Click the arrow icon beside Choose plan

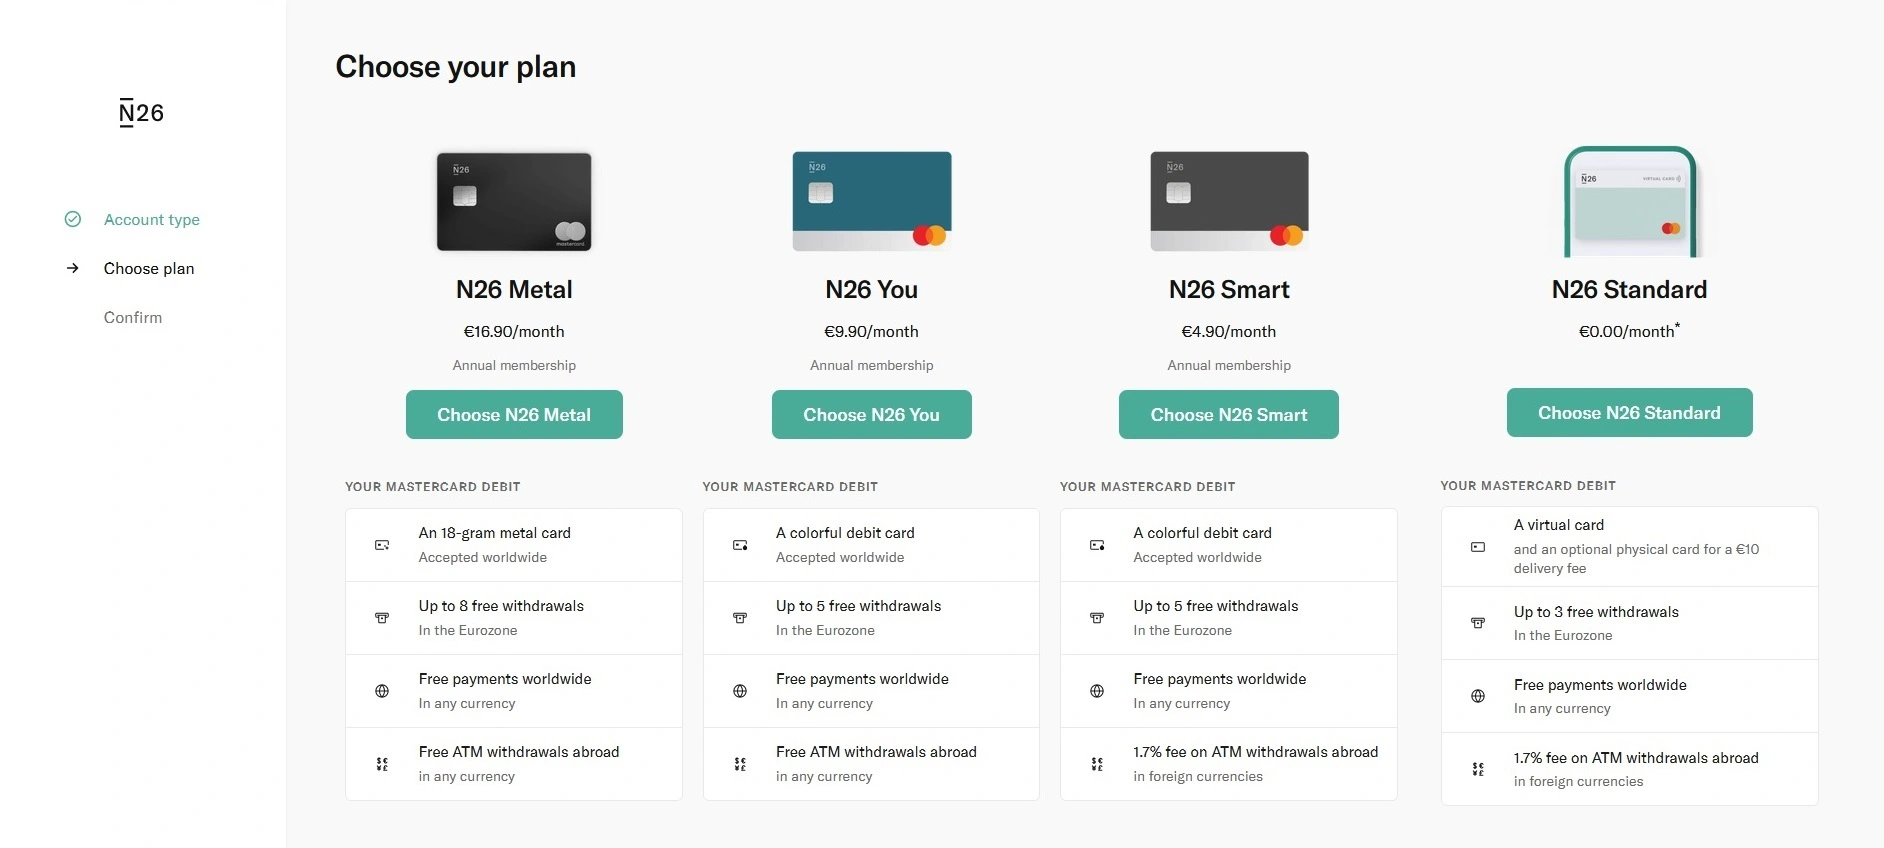click(73, 268)
